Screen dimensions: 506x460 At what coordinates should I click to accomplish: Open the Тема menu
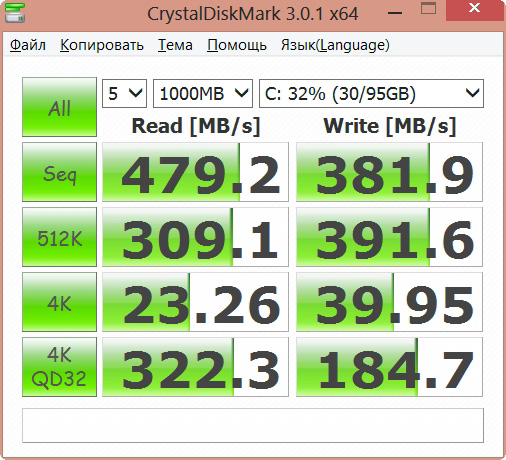(x=175, y=45)
